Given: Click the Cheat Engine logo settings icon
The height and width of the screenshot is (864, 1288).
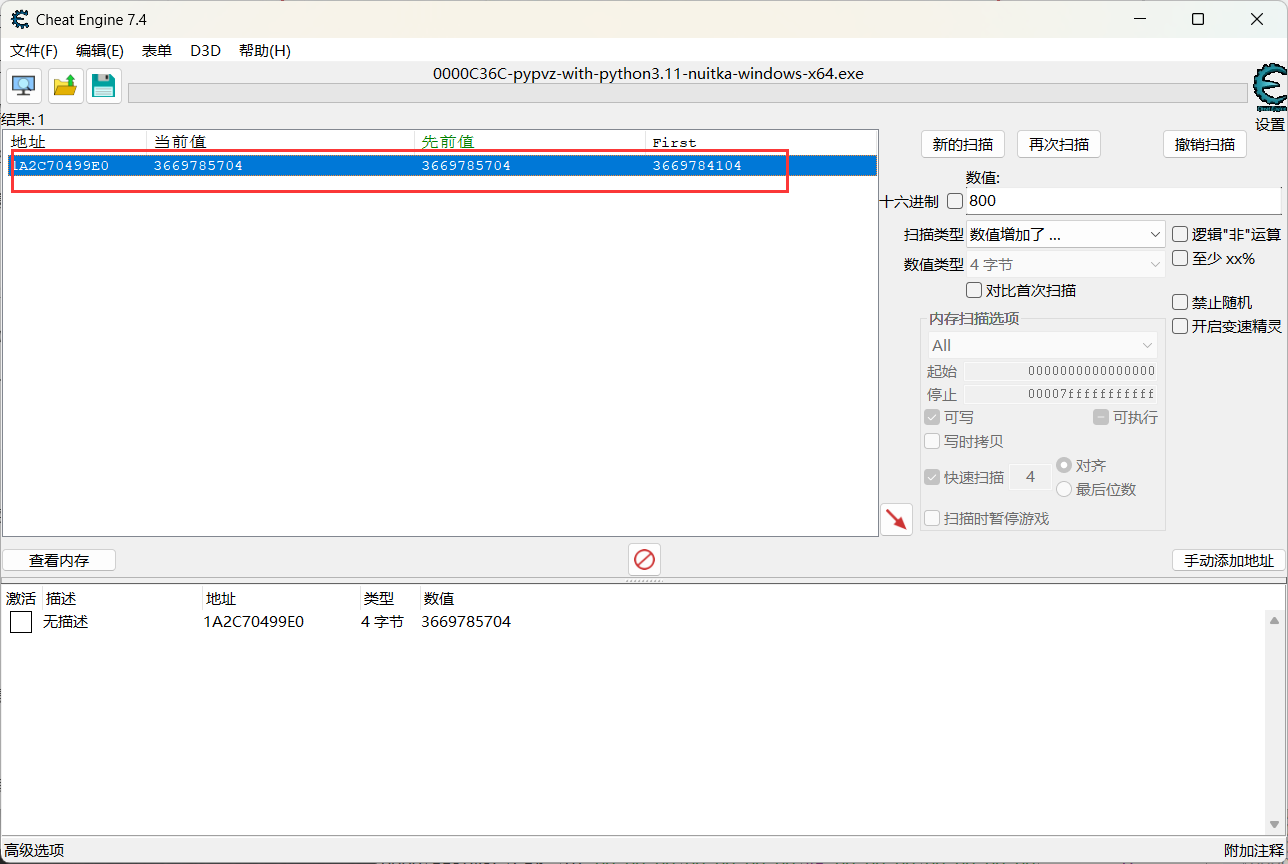Looking at the screenshot, I should click(1269, 88).
